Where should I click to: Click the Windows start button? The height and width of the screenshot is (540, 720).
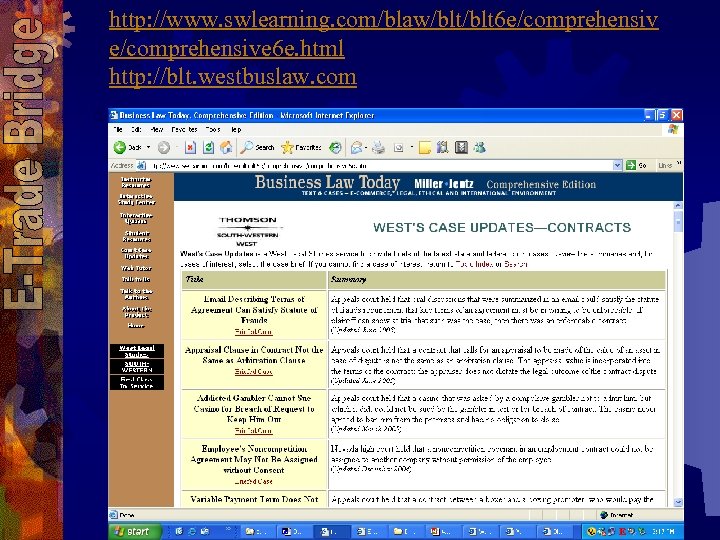pos(134,531)
